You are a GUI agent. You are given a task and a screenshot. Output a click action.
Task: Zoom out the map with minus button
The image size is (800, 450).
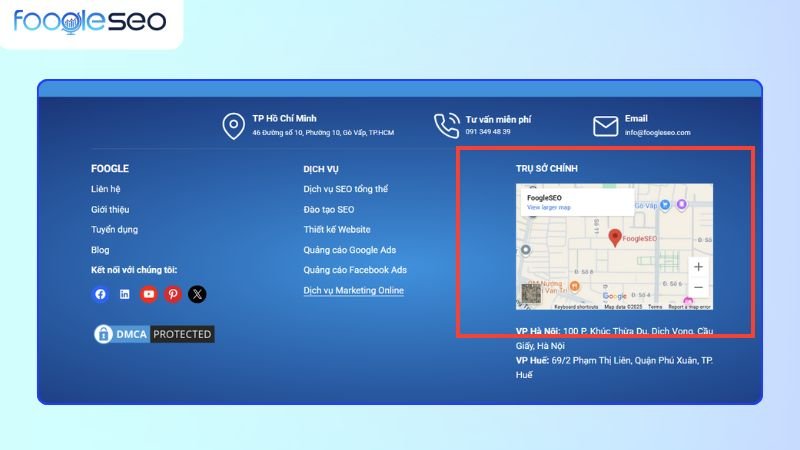click(x=698, y=287)
